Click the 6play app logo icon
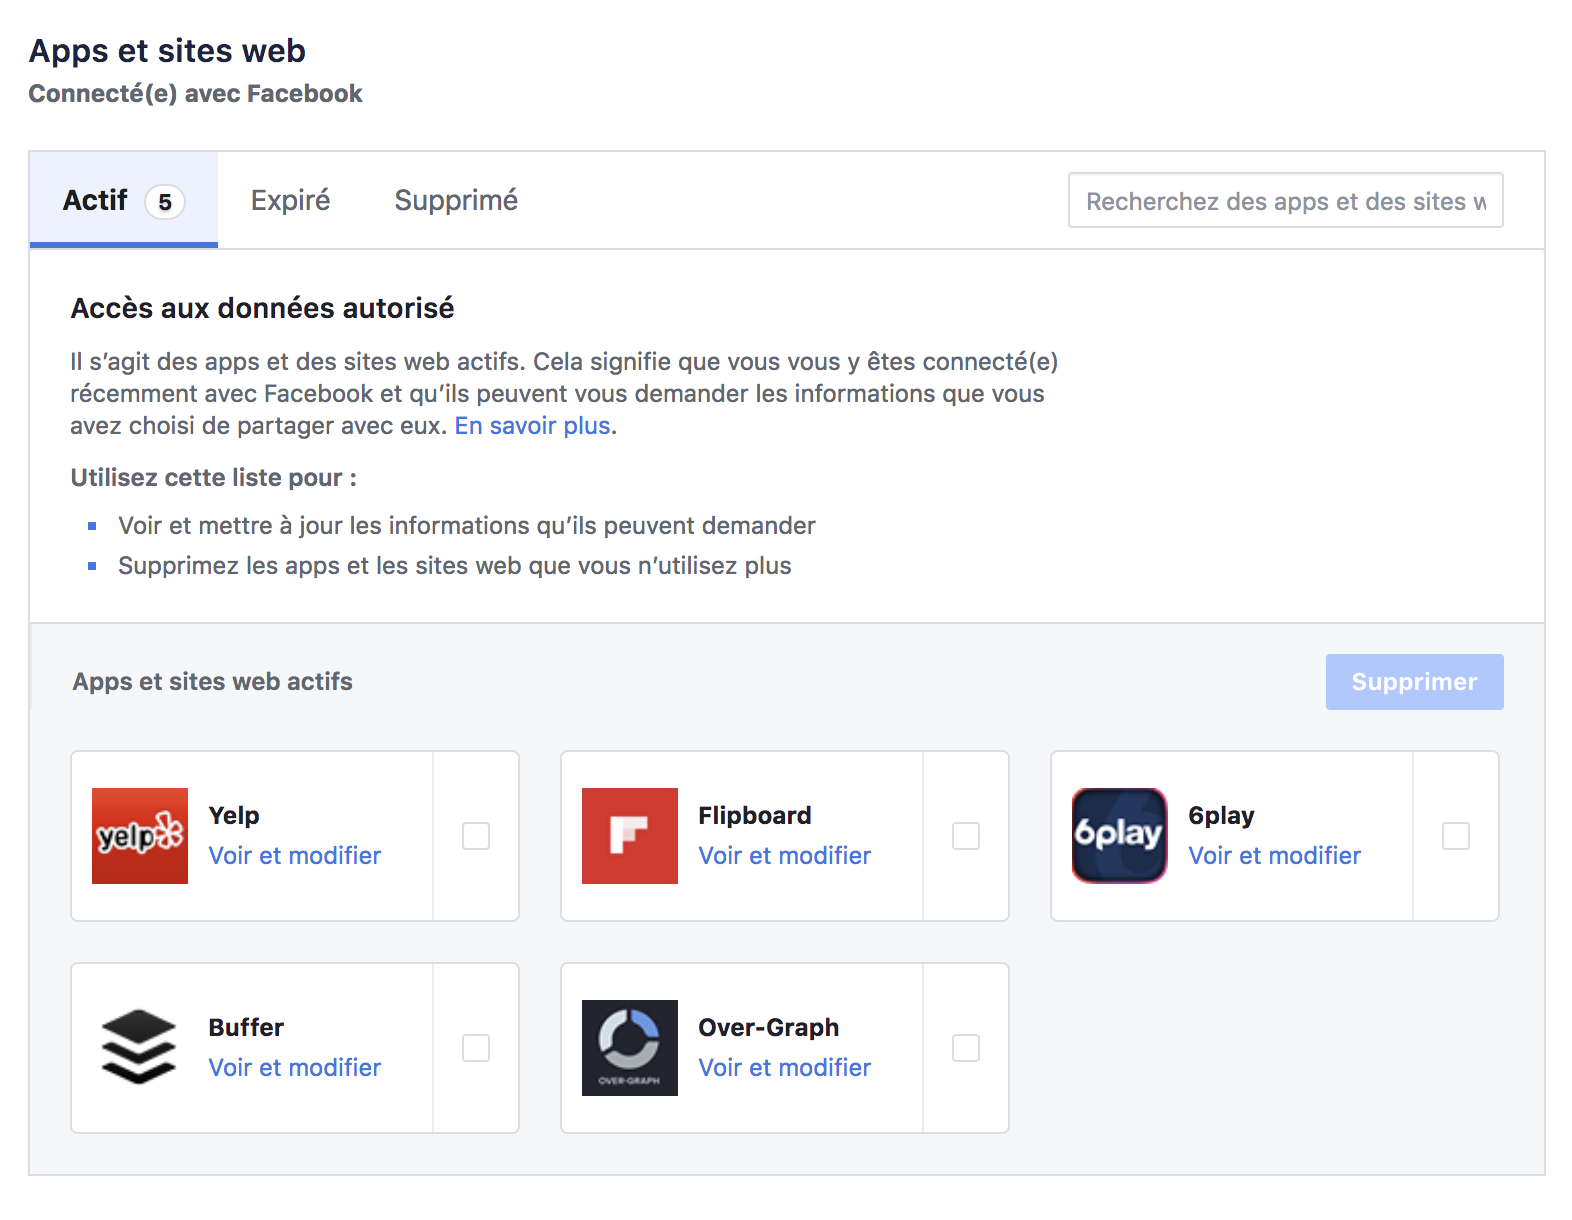1572x1220 pixels. click(x=1119, y=836)
